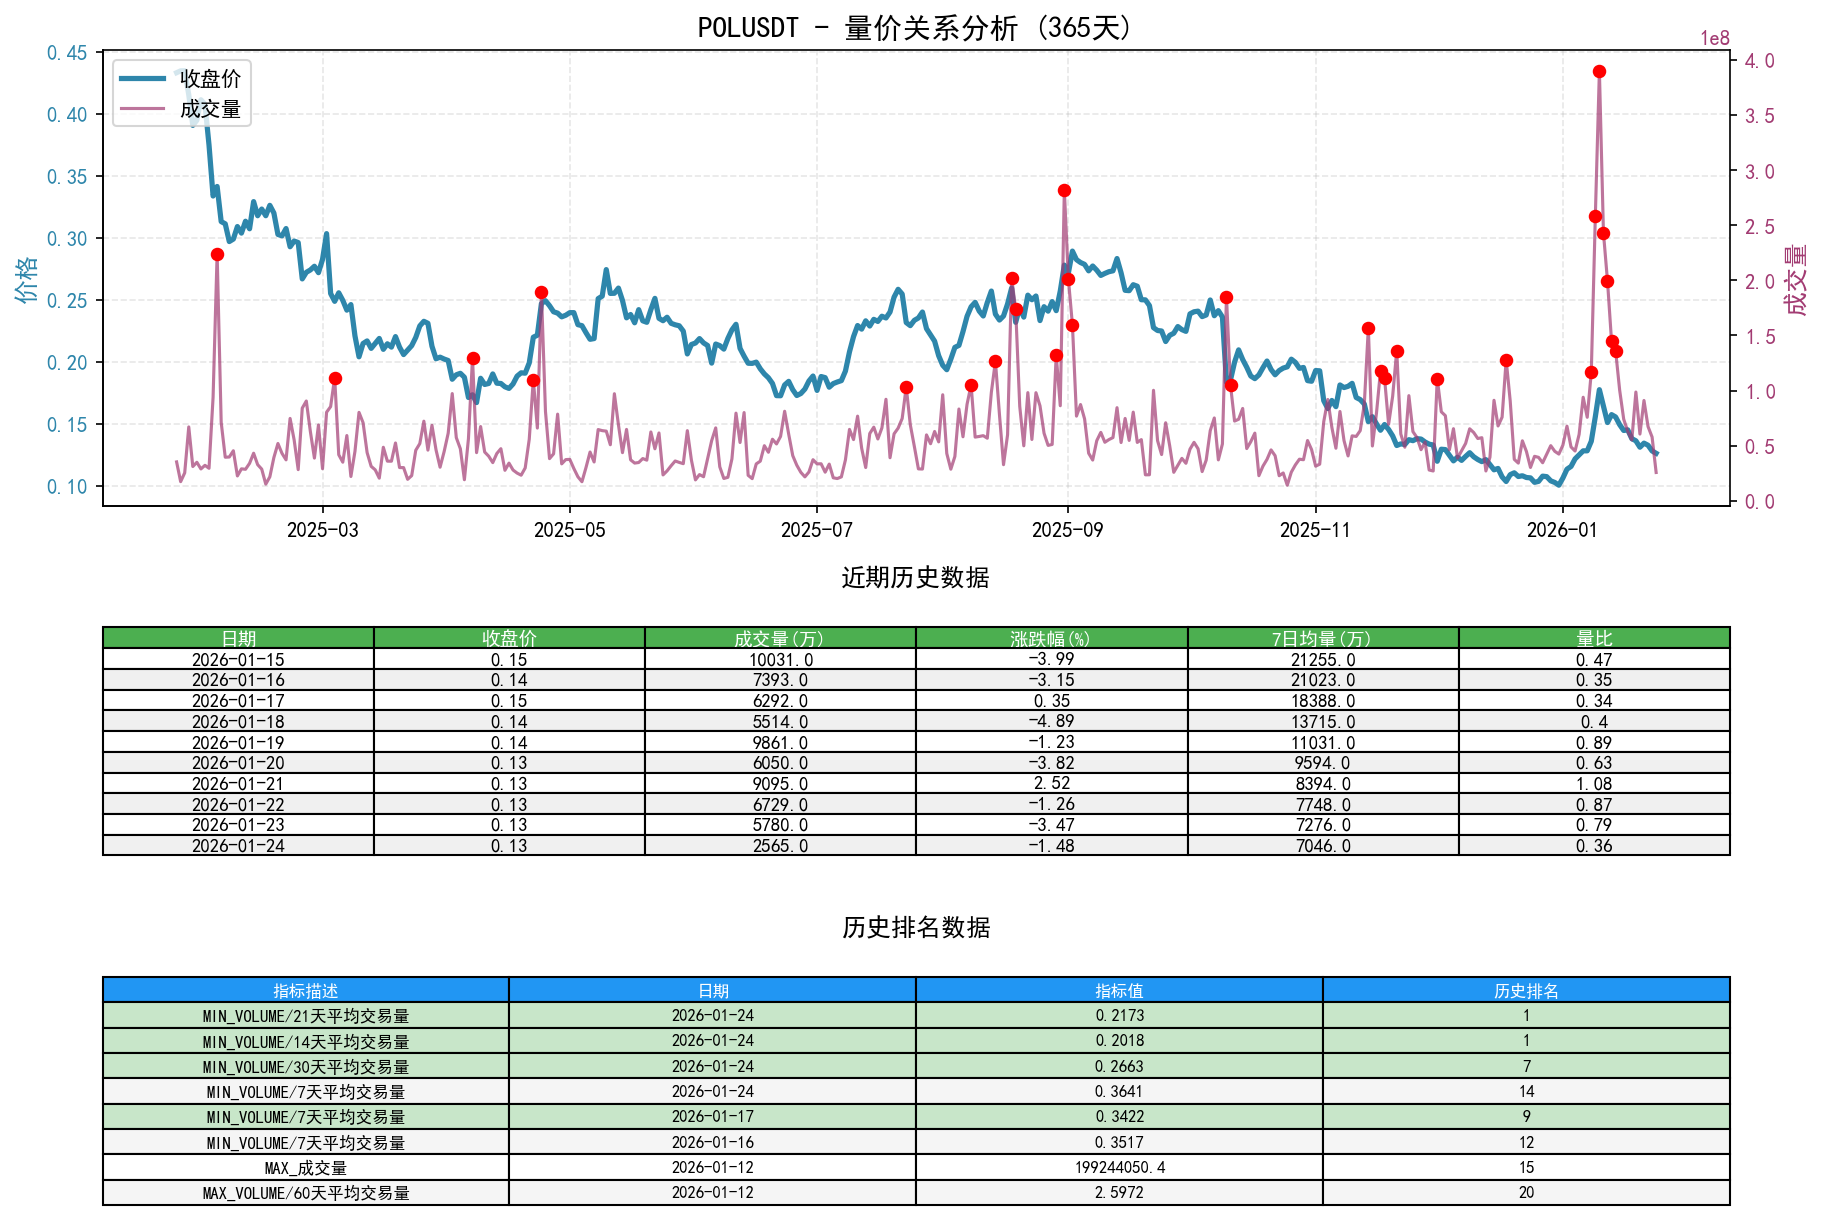1822x1220 pixels.
Task: Click the red marker near 2025-10 price peak
Action: tap(1226, 296)
